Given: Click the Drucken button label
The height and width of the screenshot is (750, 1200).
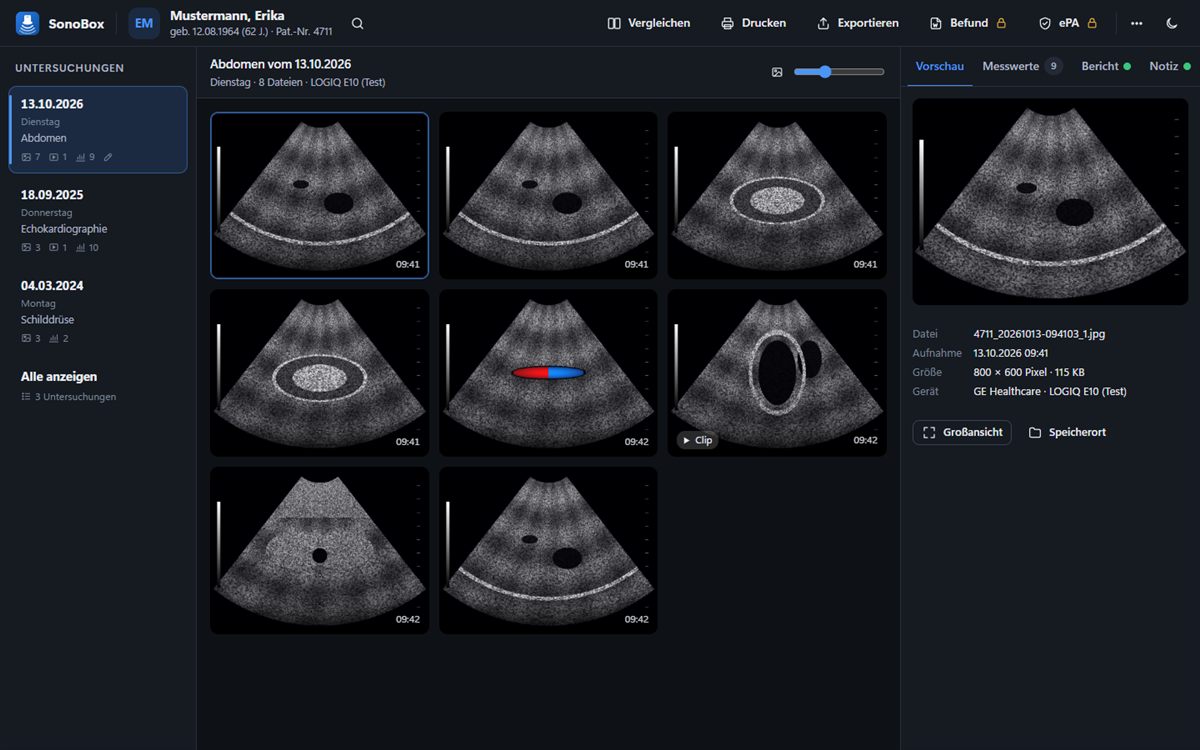Looking at the screenshot, I should [764, 23].
